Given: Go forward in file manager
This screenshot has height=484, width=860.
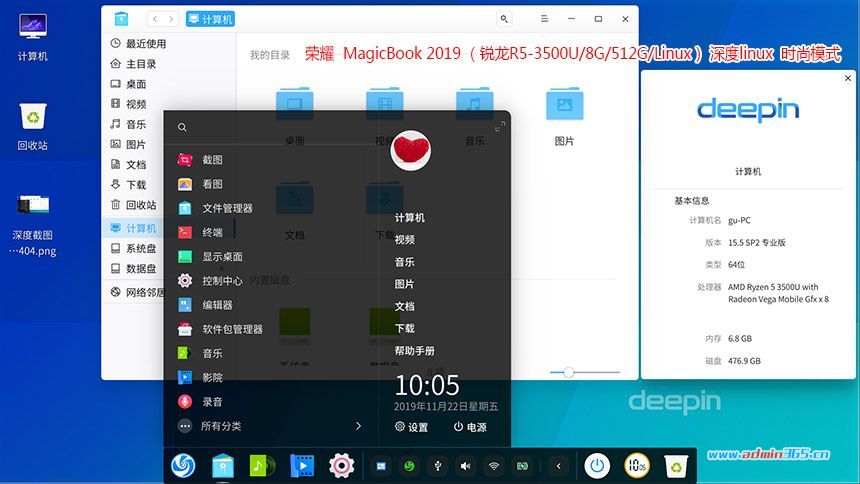Looking at the screenshot, I should click(171, 19).
